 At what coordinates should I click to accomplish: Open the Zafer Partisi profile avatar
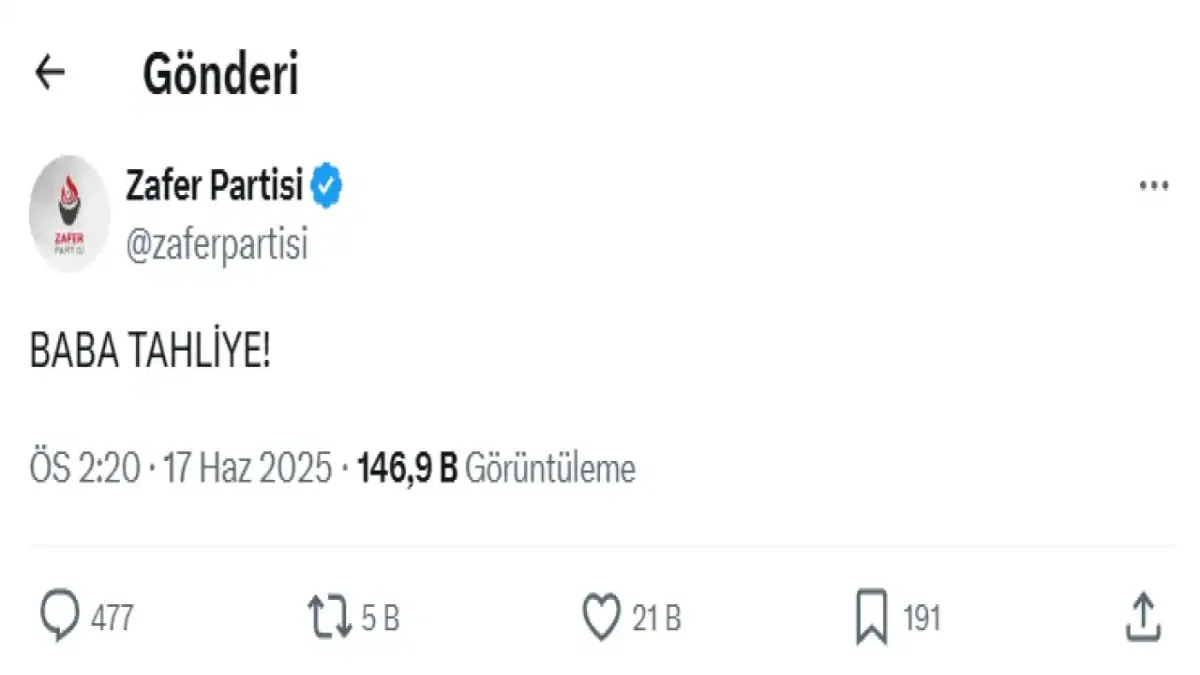coord(69,214)
